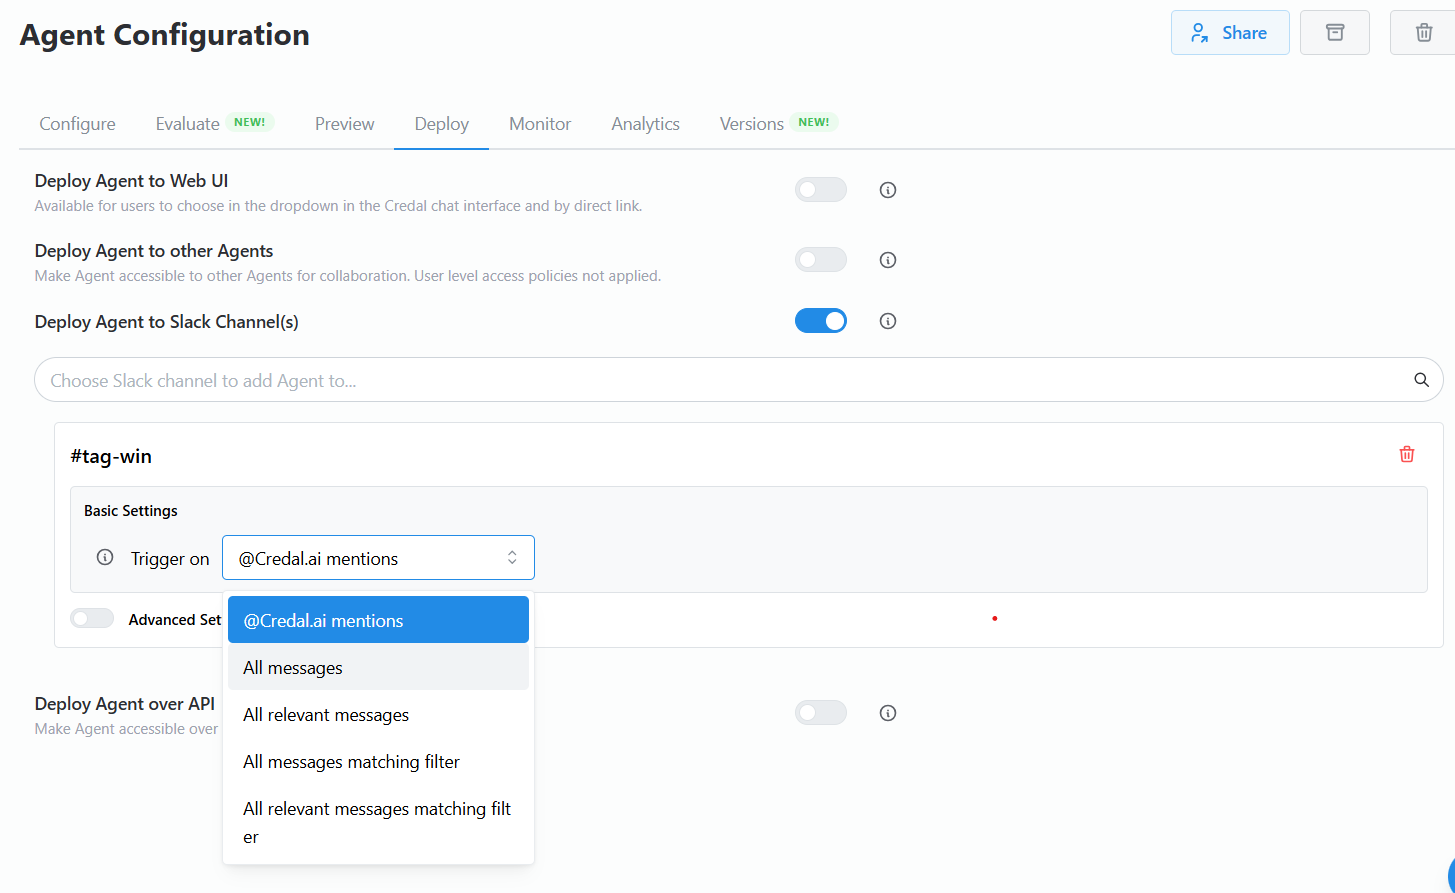Collapse the Trigger on dropdown
The width and height of the screenshot is (1455, 893).
pos(378,558)
